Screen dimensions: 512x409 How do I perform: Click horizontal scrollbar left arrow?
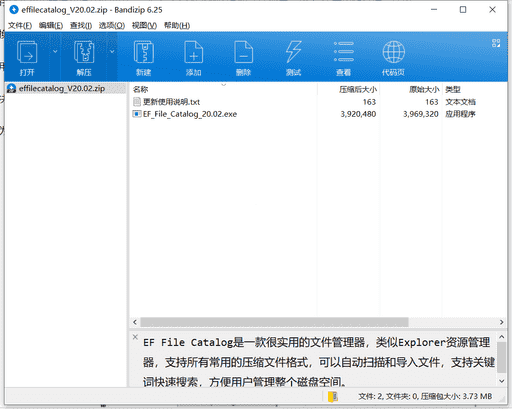pyautogui.click(x=135, y=322)
